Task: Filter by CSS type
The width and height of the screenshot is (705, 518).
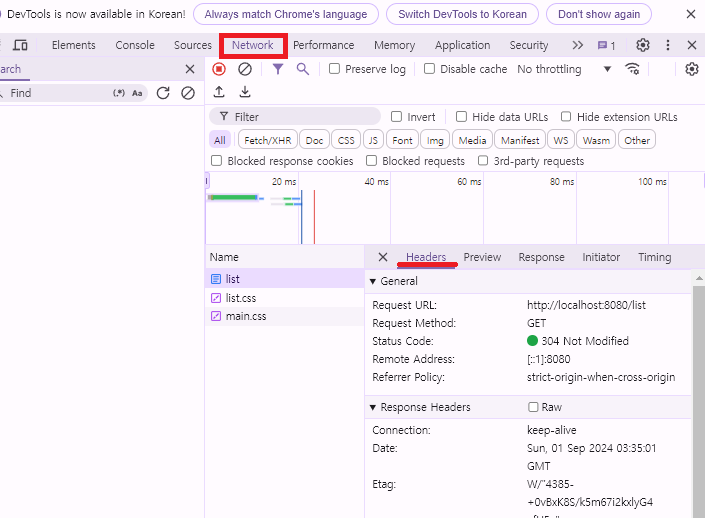Action: [346, 140]
